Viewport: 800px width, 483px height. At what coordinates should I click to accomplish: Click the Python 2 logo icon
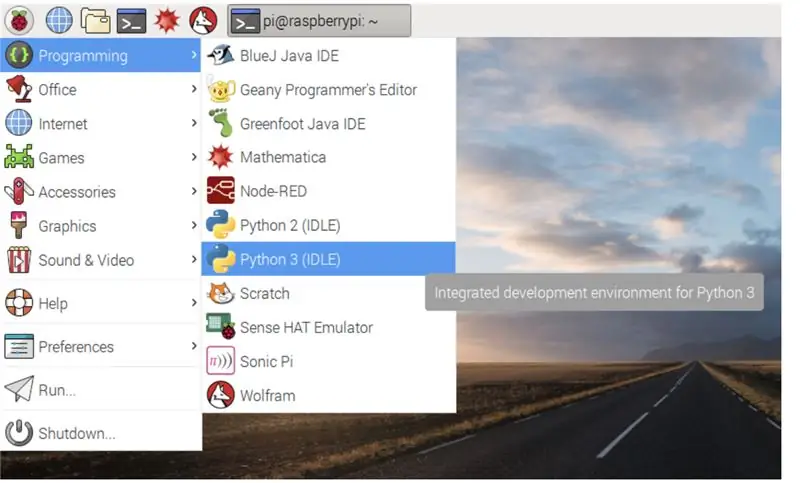(220, 225)
